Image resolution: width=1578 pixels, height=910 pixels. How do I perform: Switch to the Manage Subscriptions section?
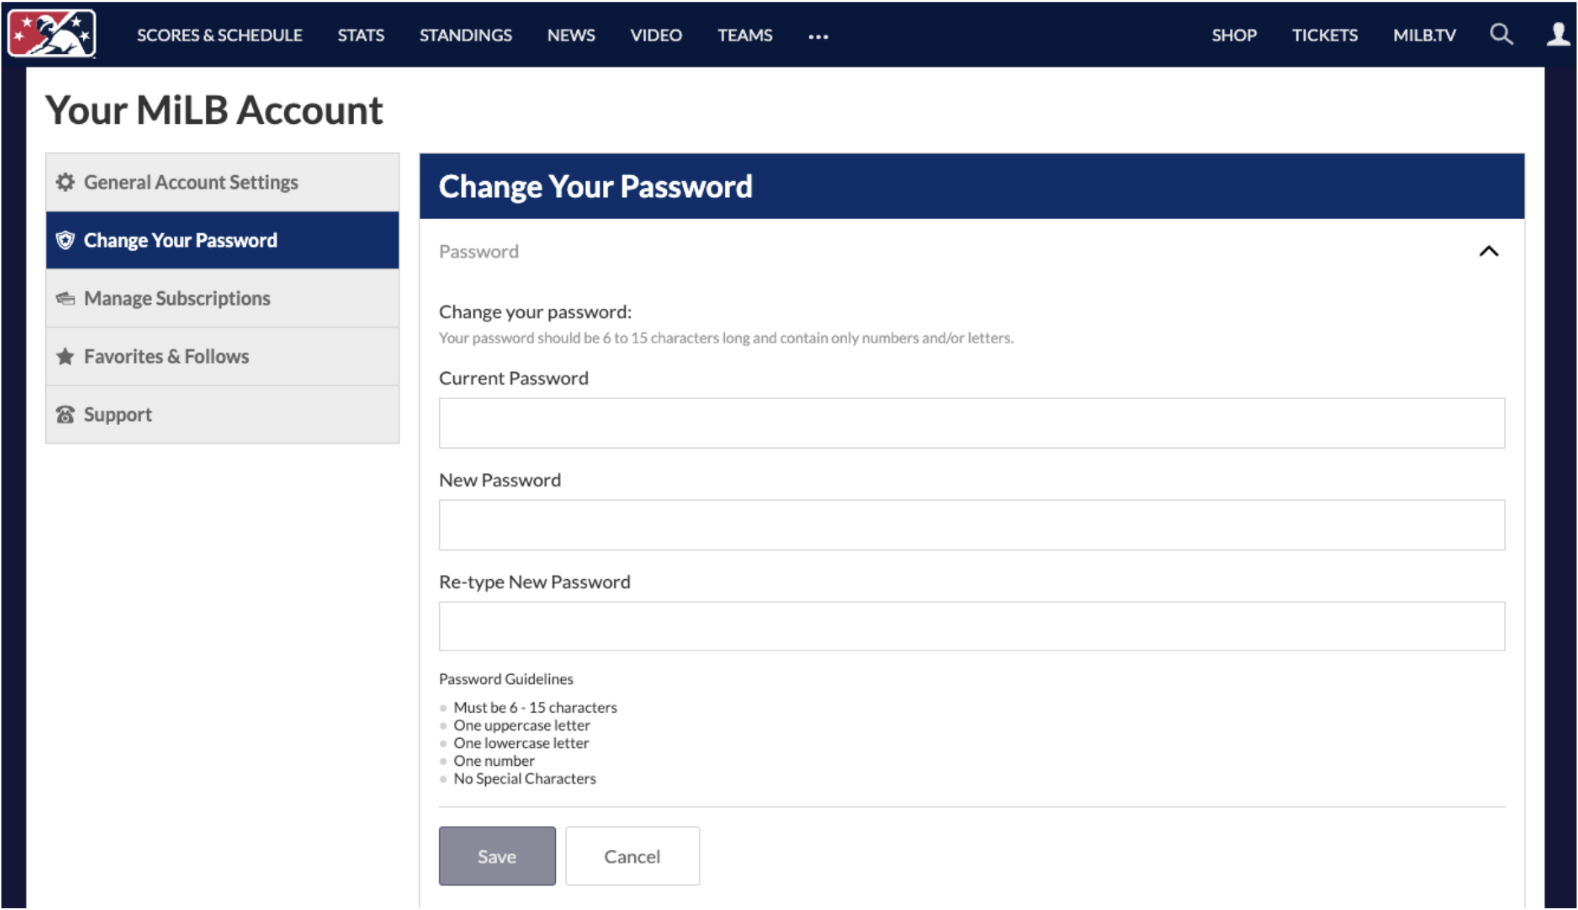coord(177,298)
